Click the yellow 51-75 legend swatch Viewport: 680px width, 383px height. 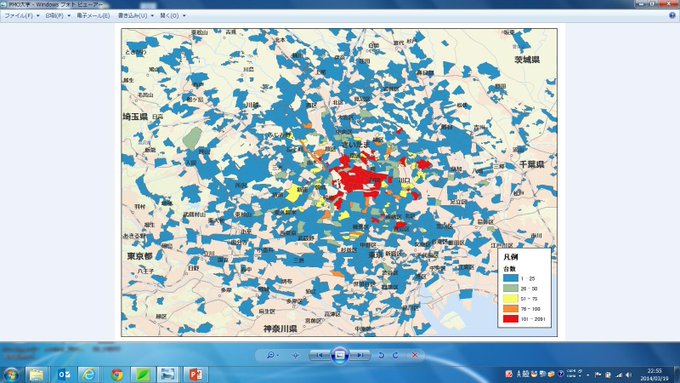point(510,299)
